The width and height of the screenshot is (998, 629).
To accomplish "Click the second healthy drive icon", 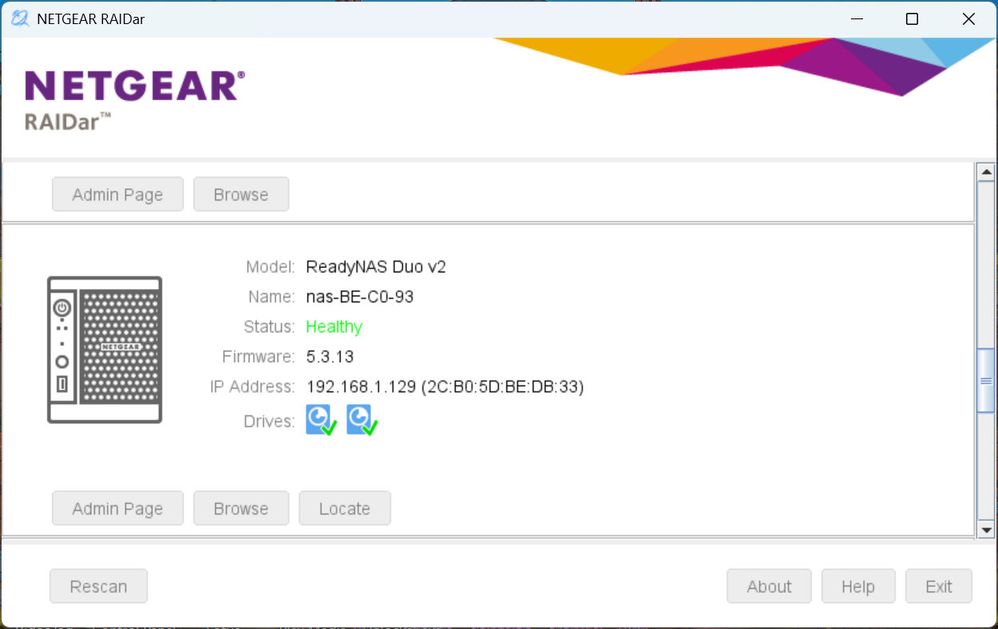I will tap(362, 420).
